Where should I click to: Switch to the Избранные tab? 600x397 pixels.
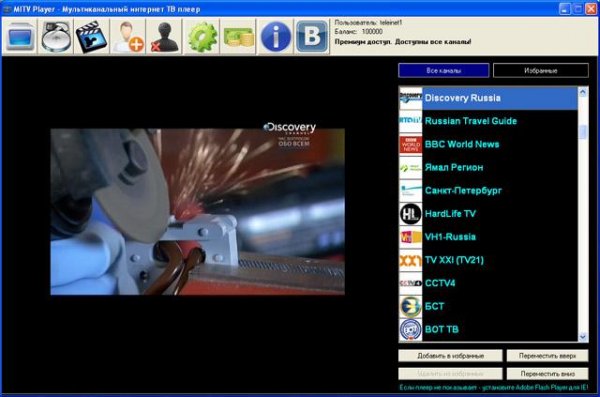click(x=541, y=70)
